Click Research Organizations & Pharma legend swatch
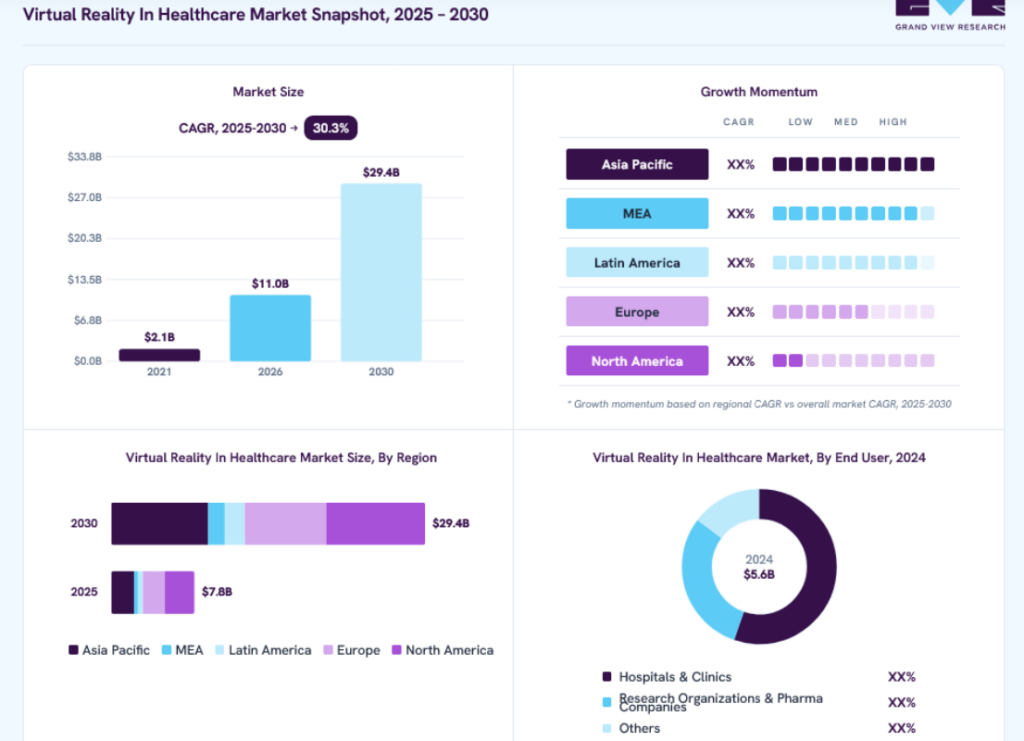The height and width of the screenshot is (741, 1024). click(x=607, y=702)
